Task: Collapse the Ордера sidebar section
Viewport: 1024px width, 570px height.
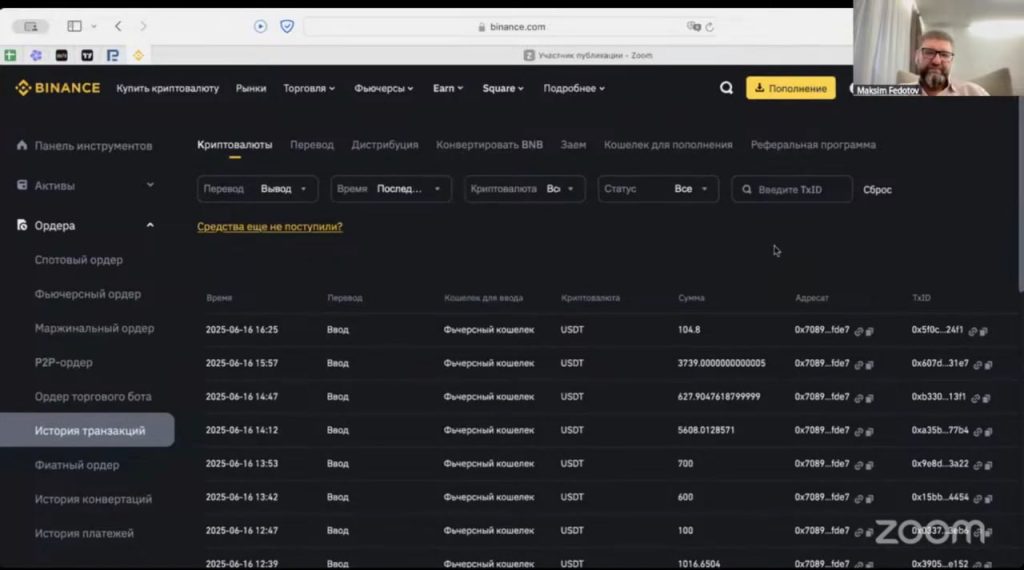Action: (x=150, y=225)
